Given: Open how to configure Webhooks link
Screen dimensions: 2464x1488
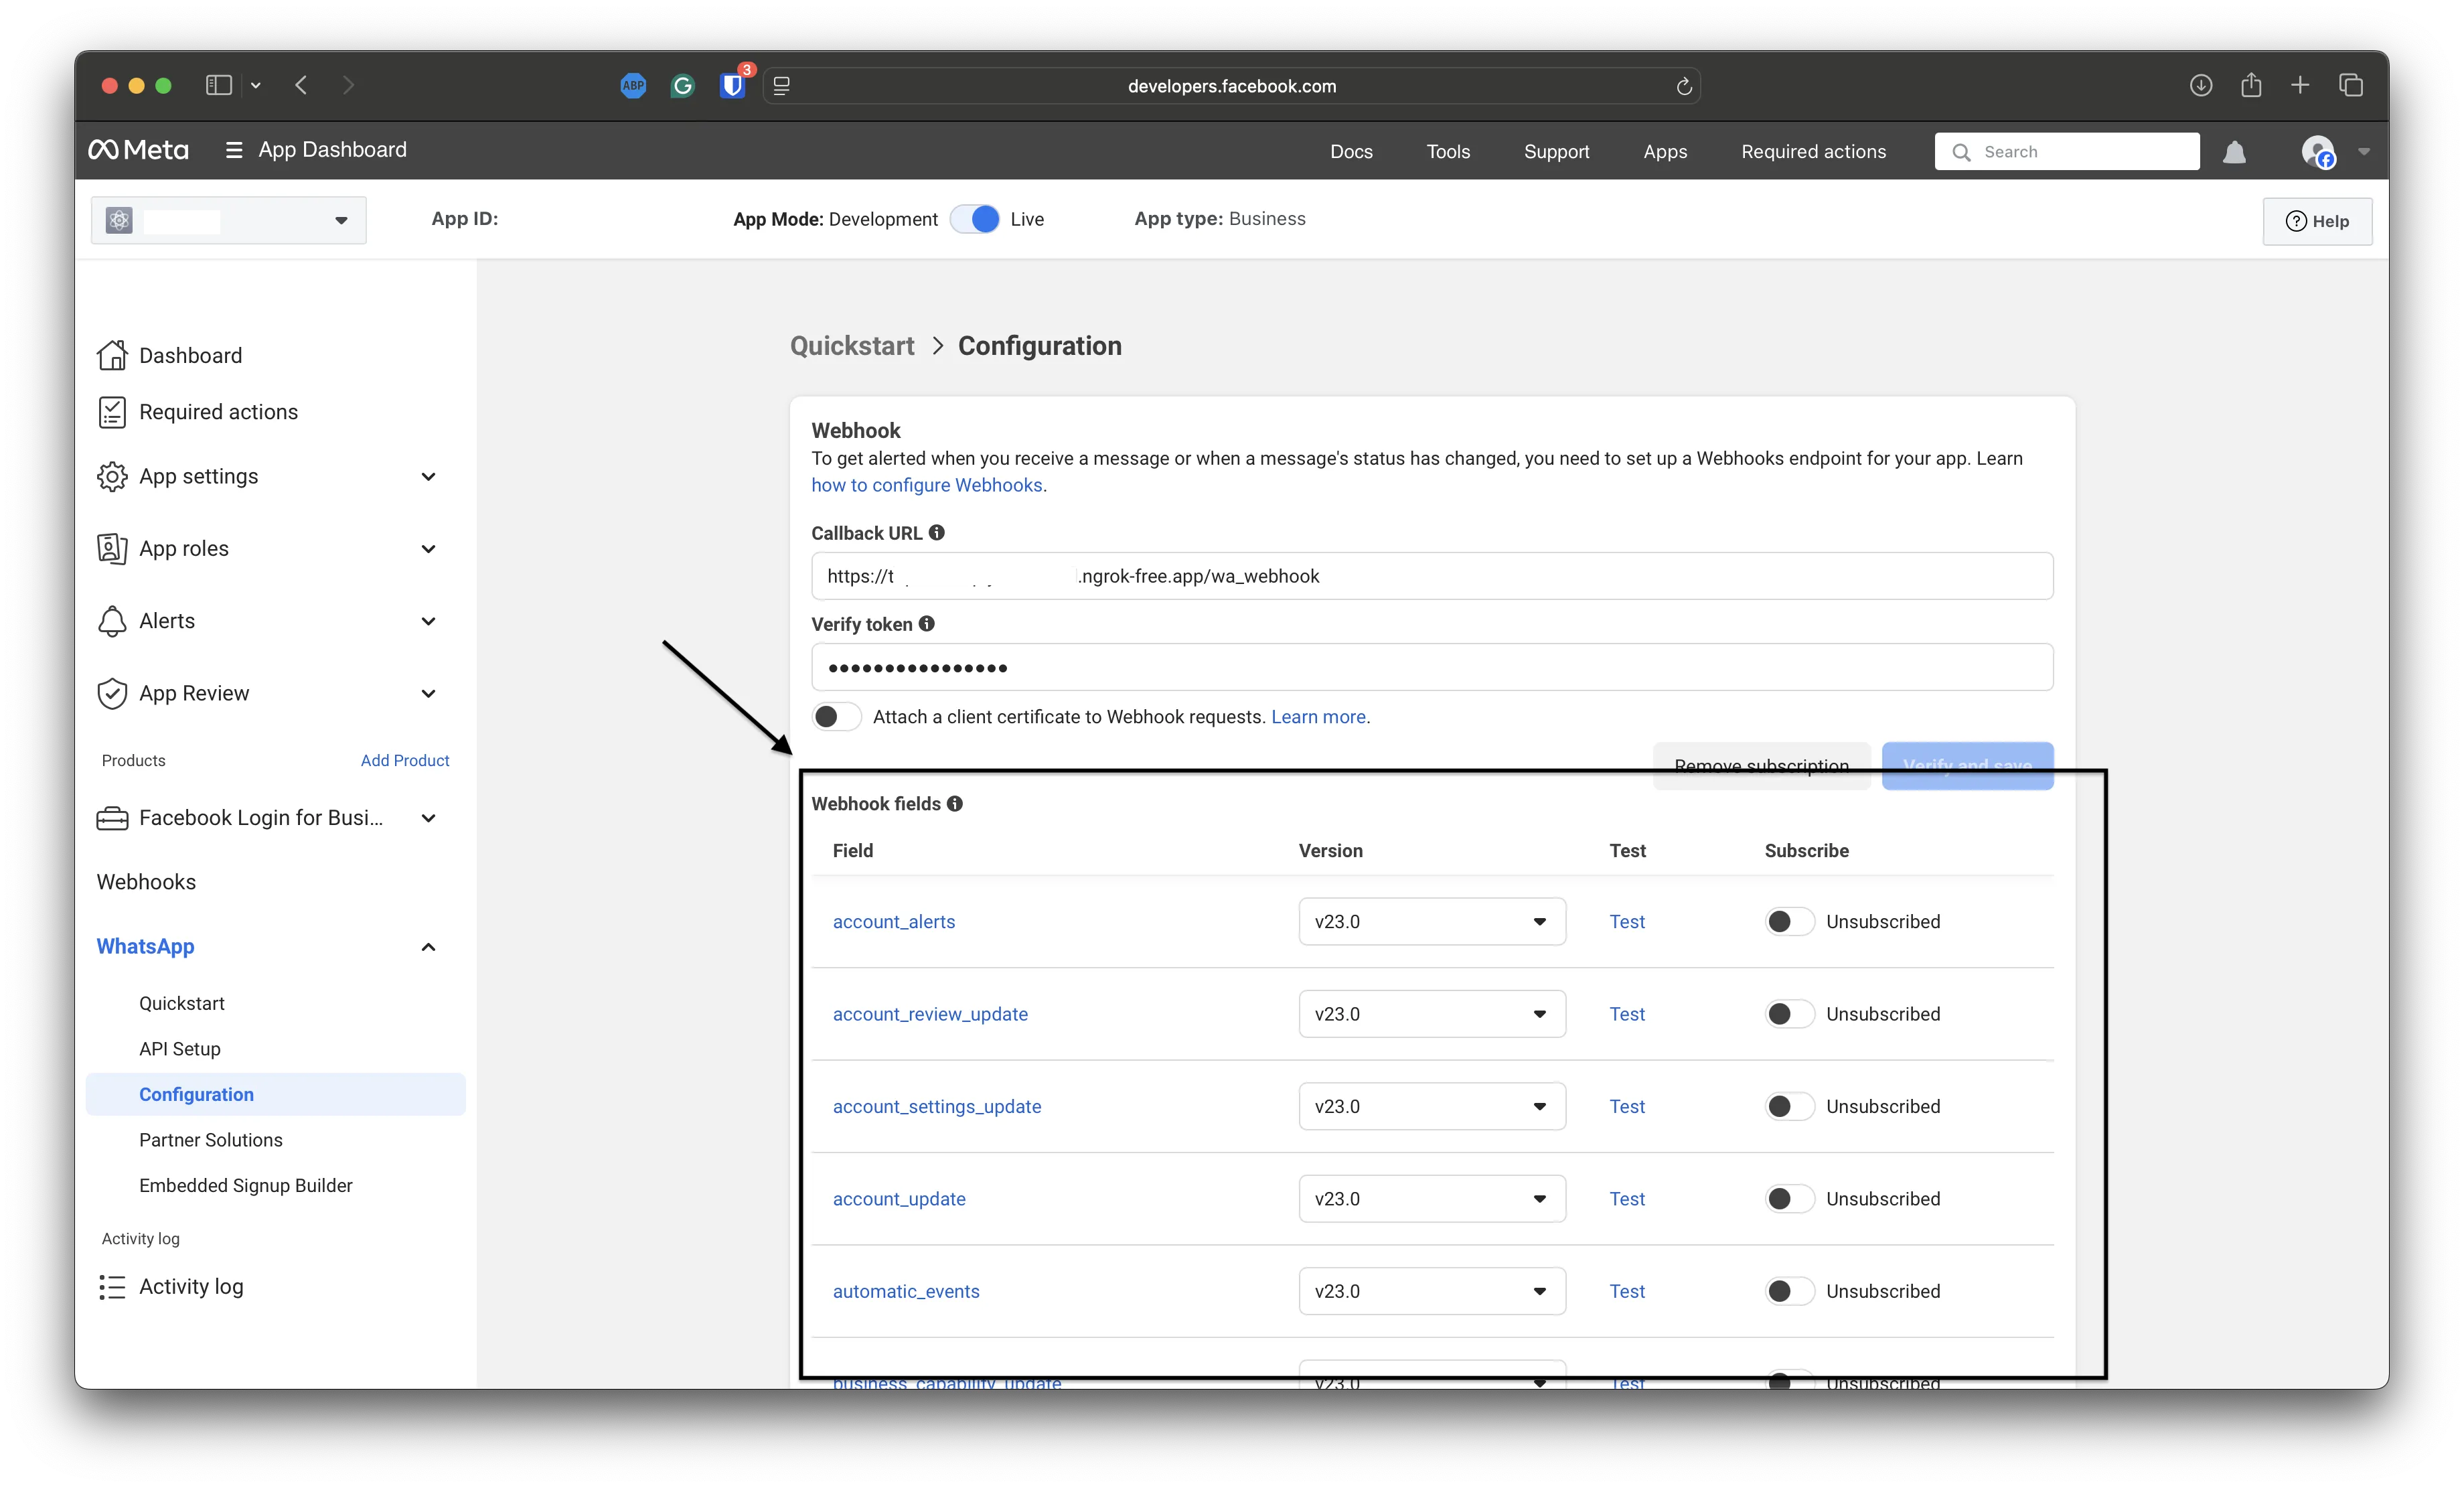Looking at the screenshot, I should tap(927, 485).
